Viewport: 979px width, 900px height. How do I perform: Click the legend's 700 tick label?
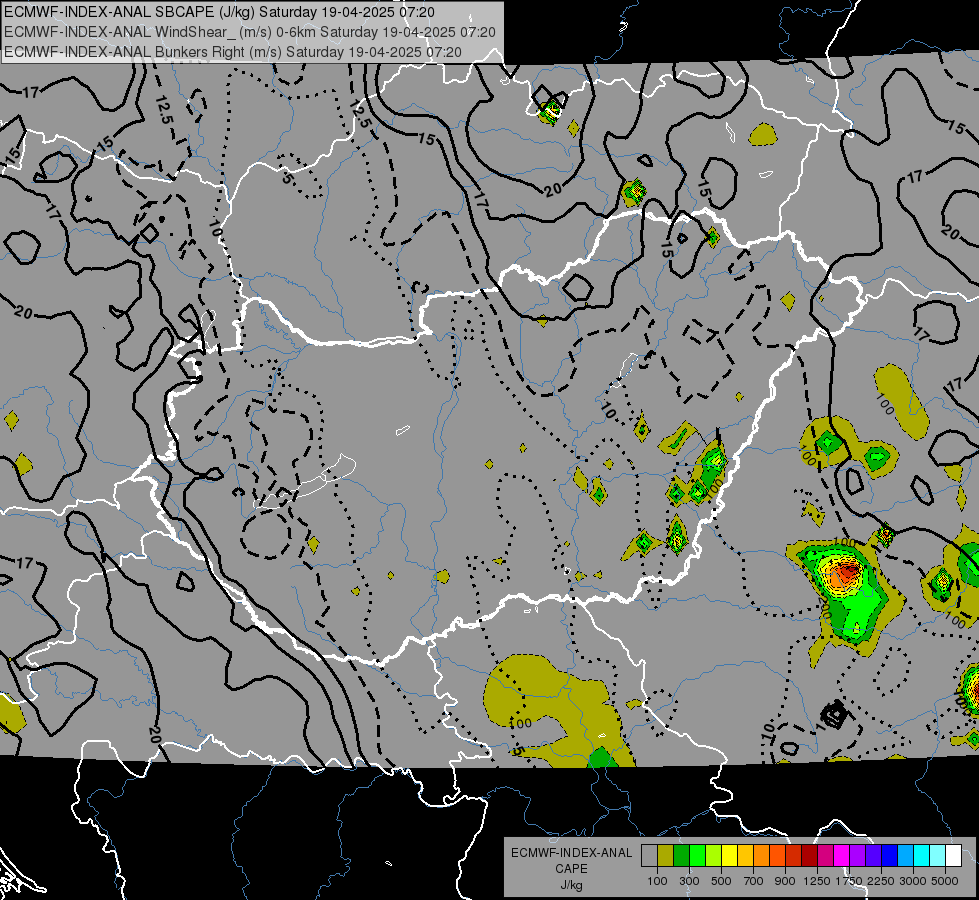click(754, 881)
